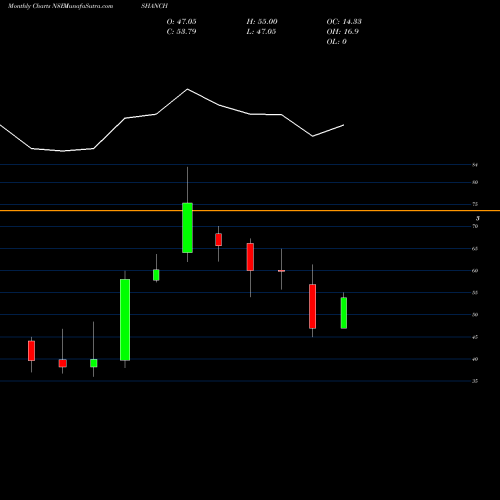Image resolution: width=500 pixels, height=500 pixels.
Task: Click the 'OL: 0' value
Action: 337,42
